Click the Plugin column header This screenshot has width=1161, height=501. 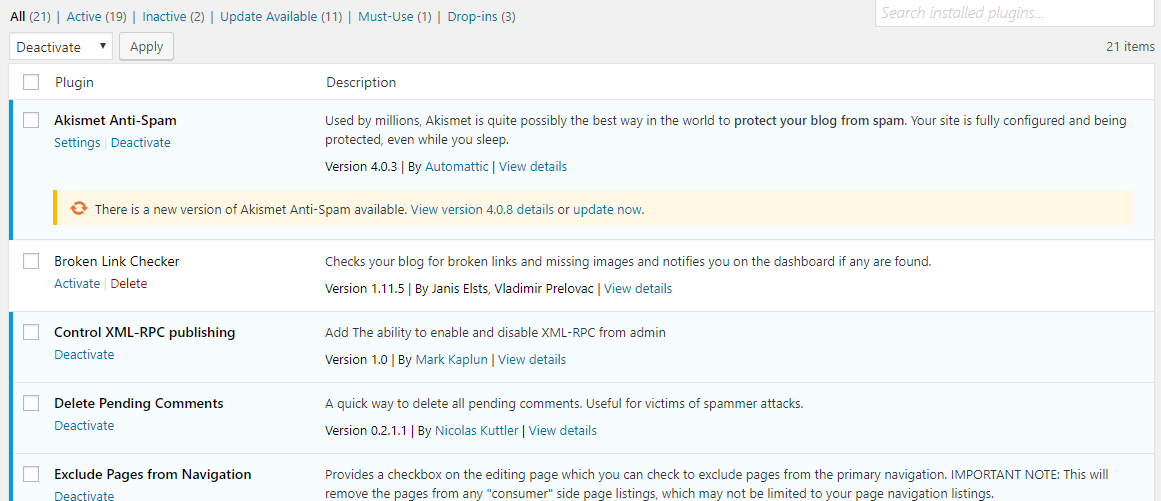coord(74,82)
